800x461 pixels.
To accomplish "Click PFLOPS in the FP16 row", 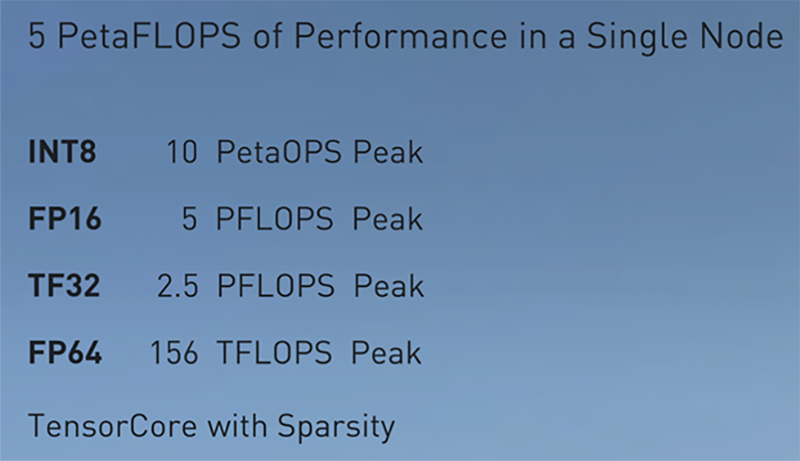I will click(275, 219).
